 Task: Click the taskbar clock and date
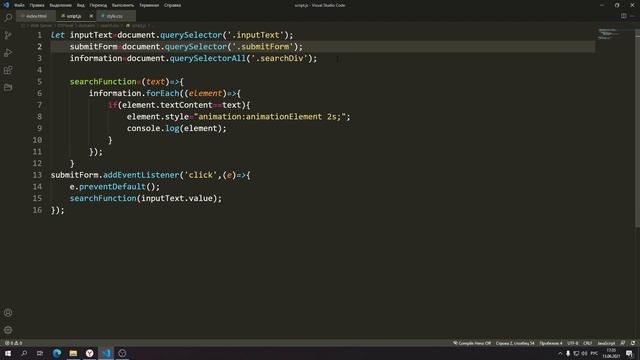(611, 353)
